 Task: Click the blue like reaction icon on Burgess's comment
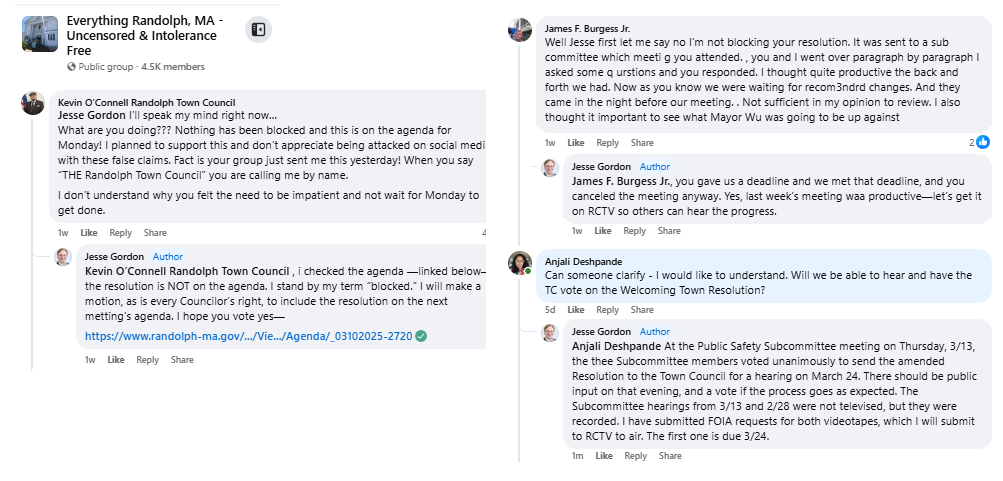983,142
